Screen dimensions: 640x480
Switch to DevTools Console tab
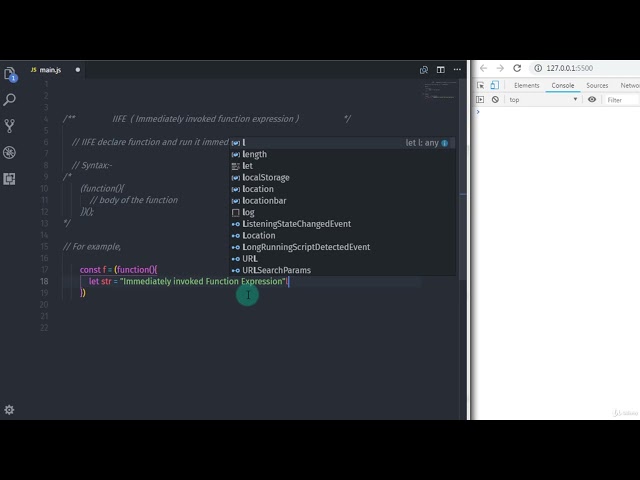563,85
